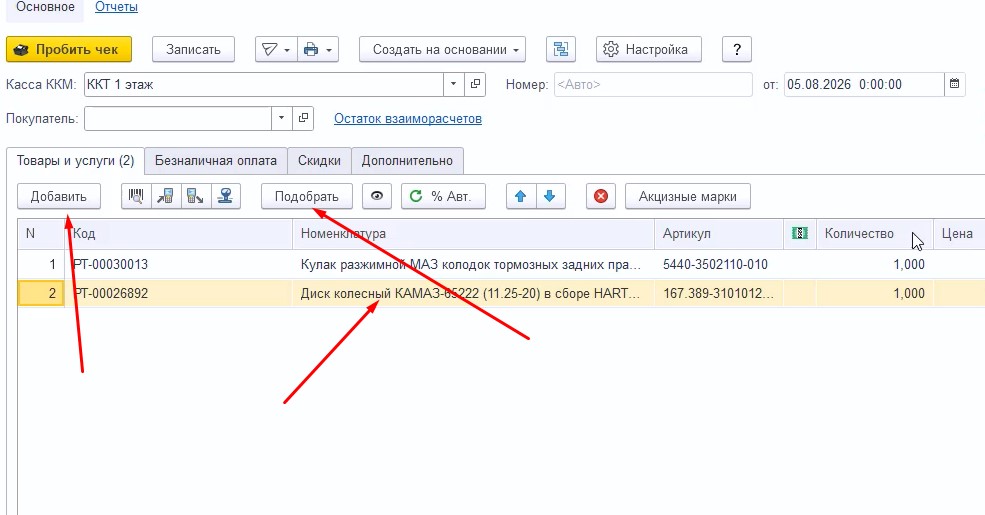Toggle the eye visibility button

coord(377,197)
